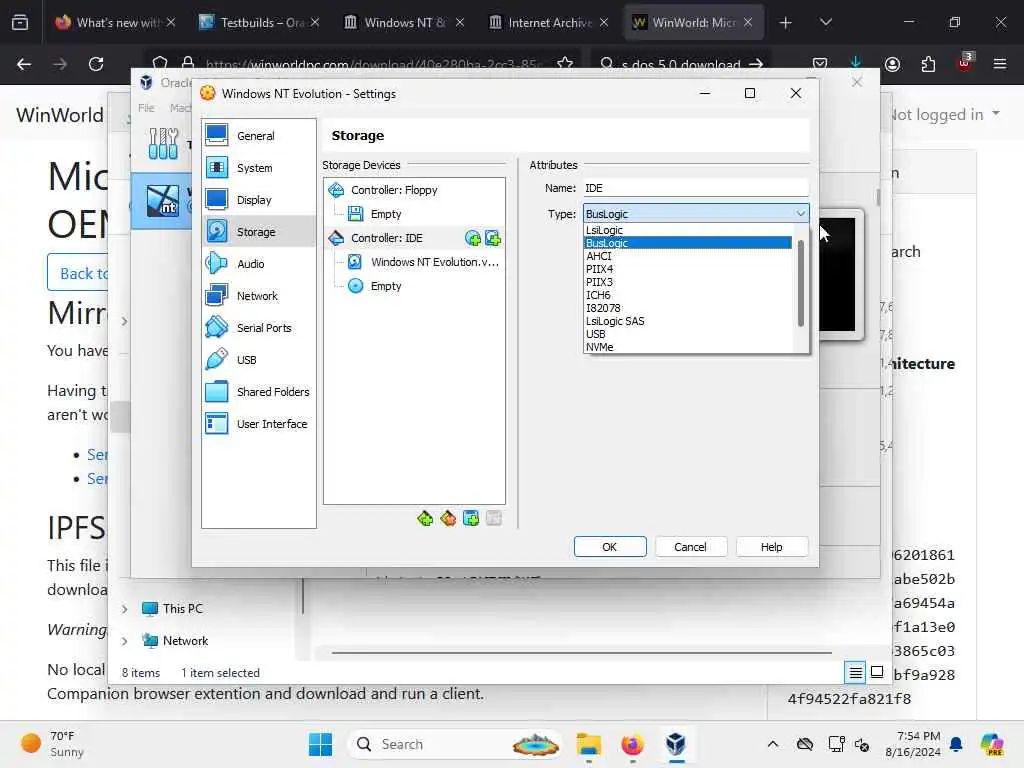Open the General settings category
Viewport: 1024px width, 768px height.
[x=259, y=136]
